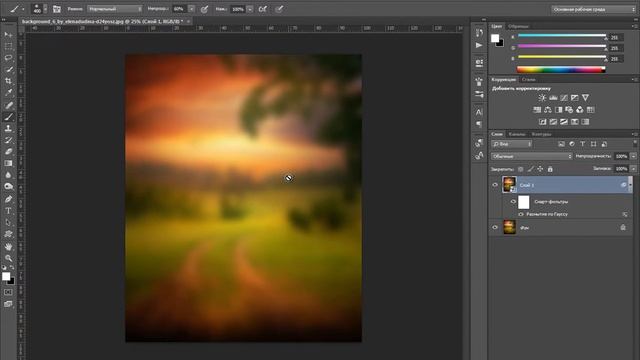Click toolbox foreground color swatch
This screenshot has height=360, width=640.
coord(6,277)
